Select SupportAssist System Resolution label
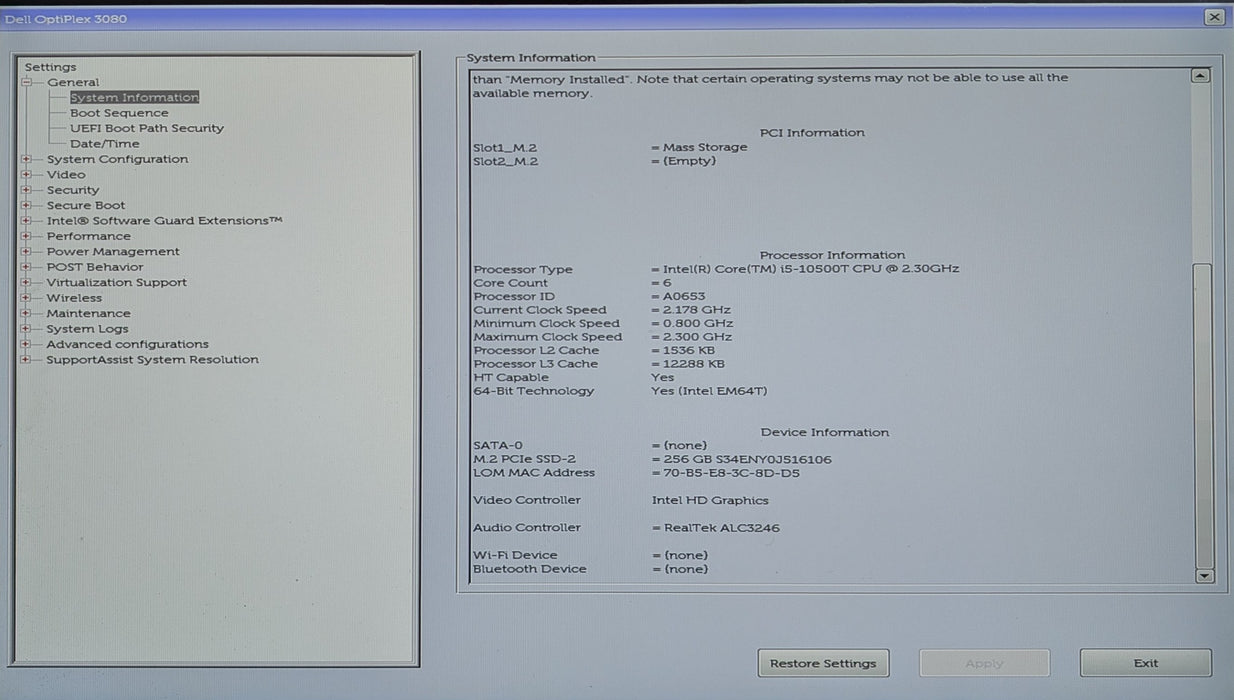Image resolution: width=1234 pixels, height=700 pixels. point(152,359)
